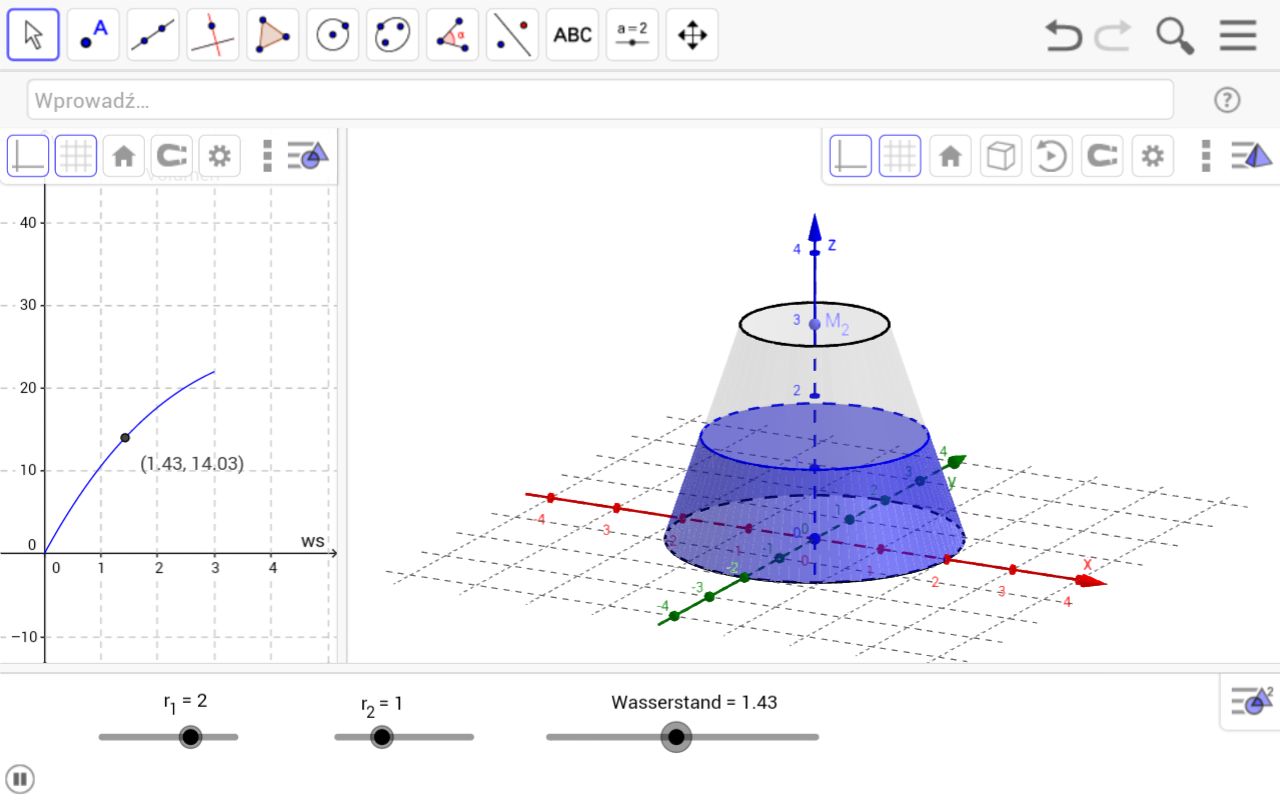Open 2D graphics view settings gear
Screen dimensions: 1280x800
220,156
